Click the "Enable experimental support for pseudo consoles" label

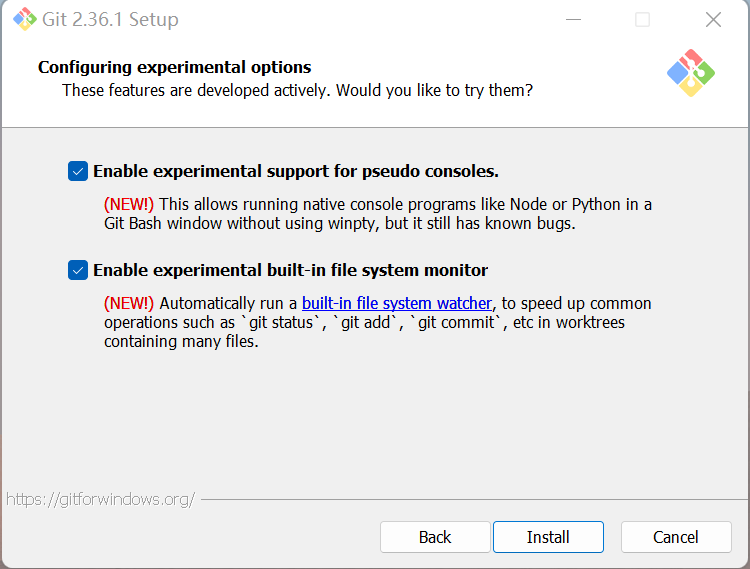pos(295,171)
